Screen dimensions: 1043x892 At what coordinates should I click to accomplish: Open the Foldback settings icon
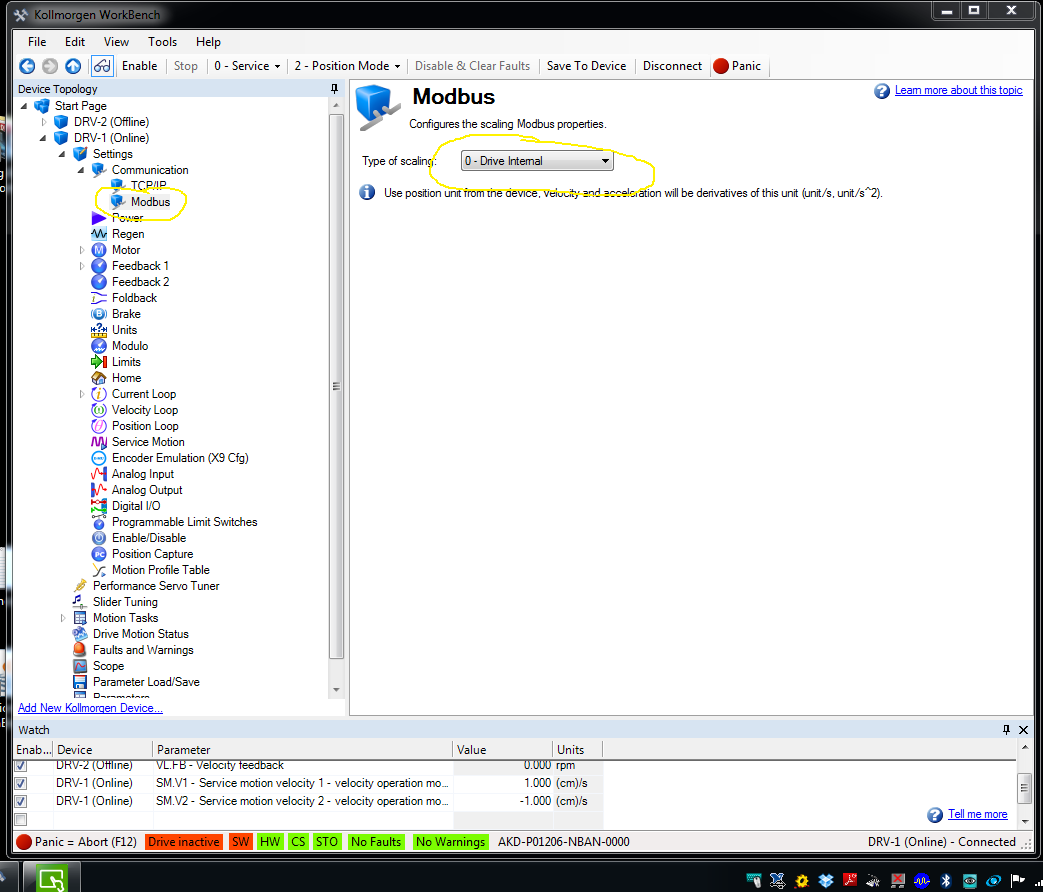98,298
